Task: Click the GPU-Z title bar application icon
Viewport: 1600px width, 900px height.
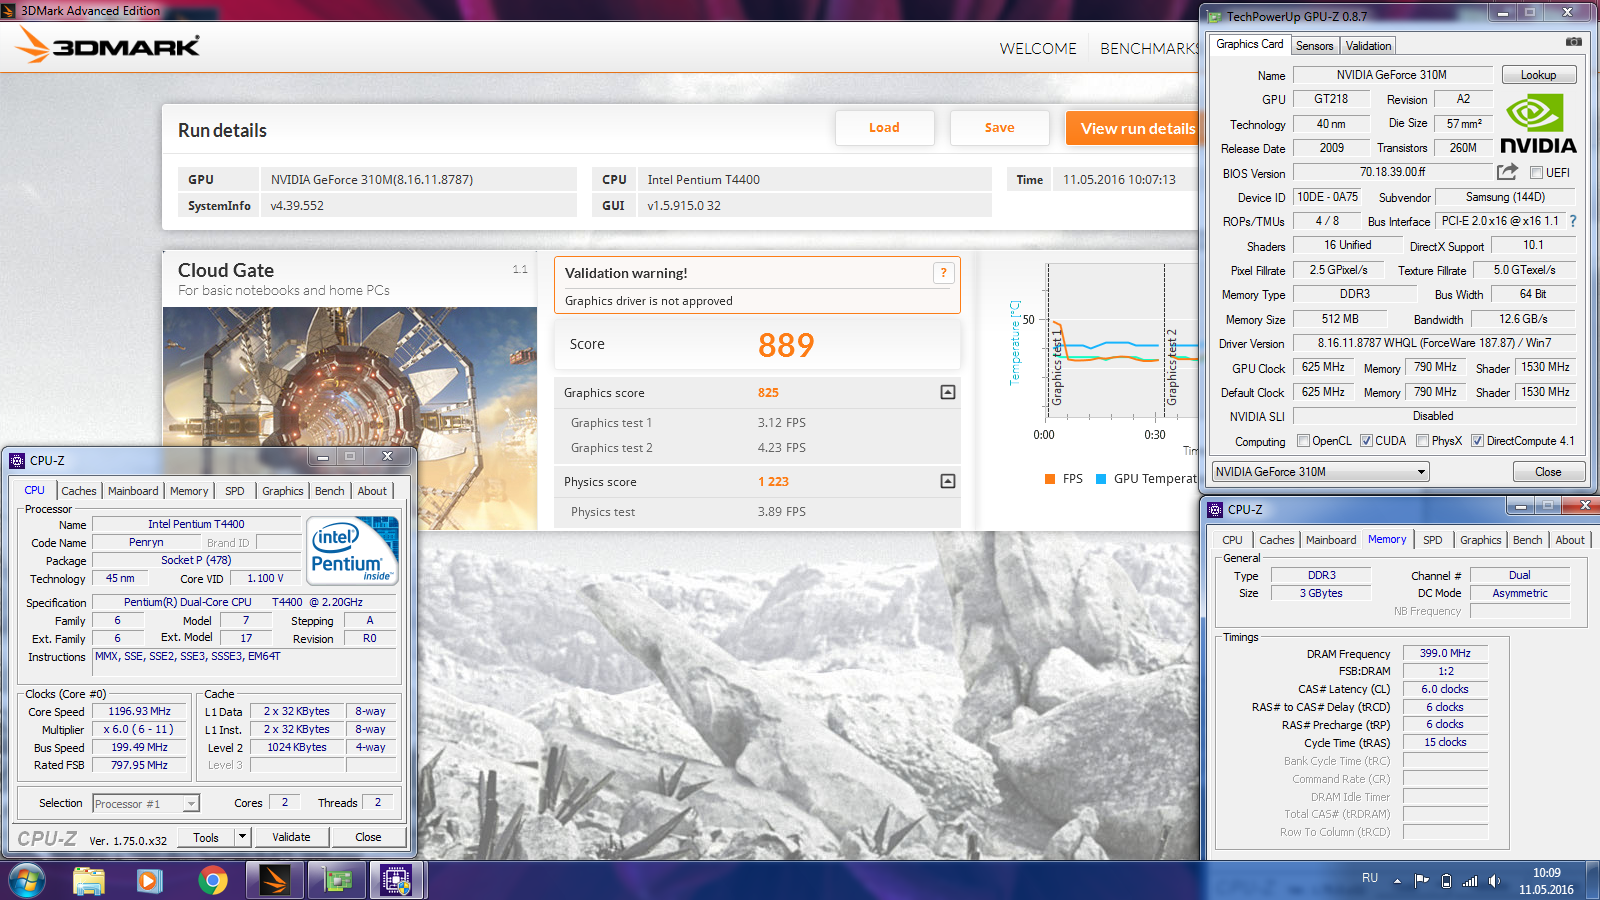Action: pos(1214,17)
